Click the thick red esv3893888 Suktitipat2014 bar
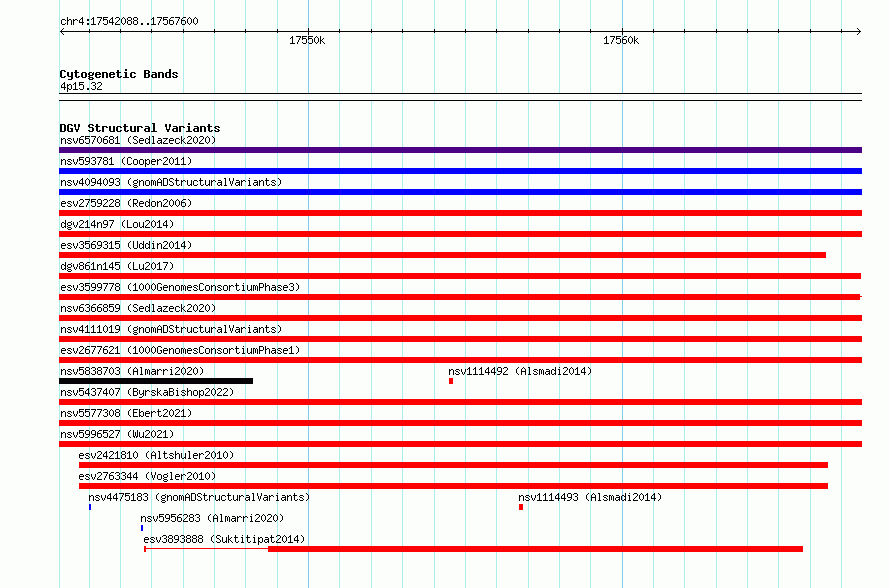This screenshot has width=890, height=588. (535, 549)
